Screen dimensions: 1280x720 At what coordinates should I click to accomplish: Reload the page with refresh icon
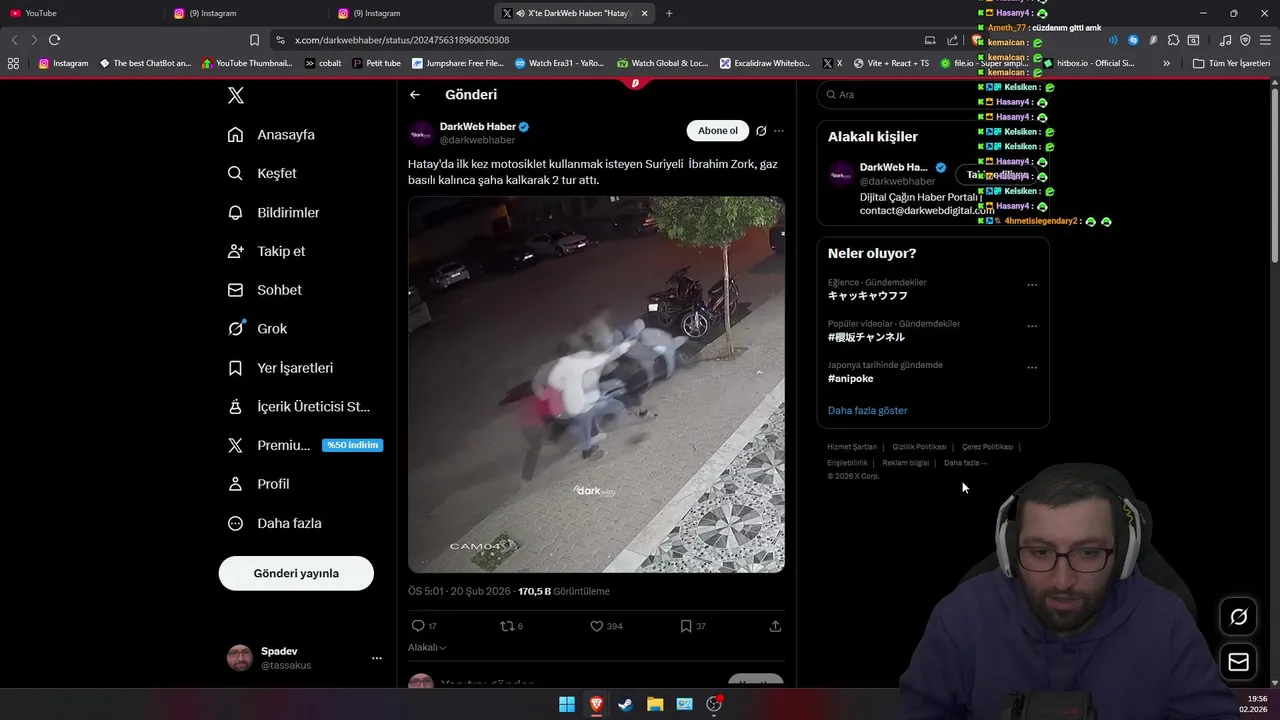coord(55,40)
